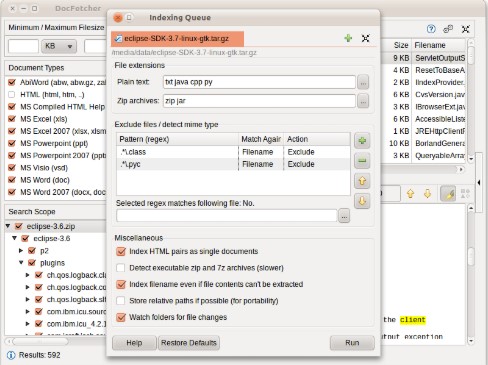Move pattern up with the up arrow
The image size is (488, 365).
tap(362, 181)
